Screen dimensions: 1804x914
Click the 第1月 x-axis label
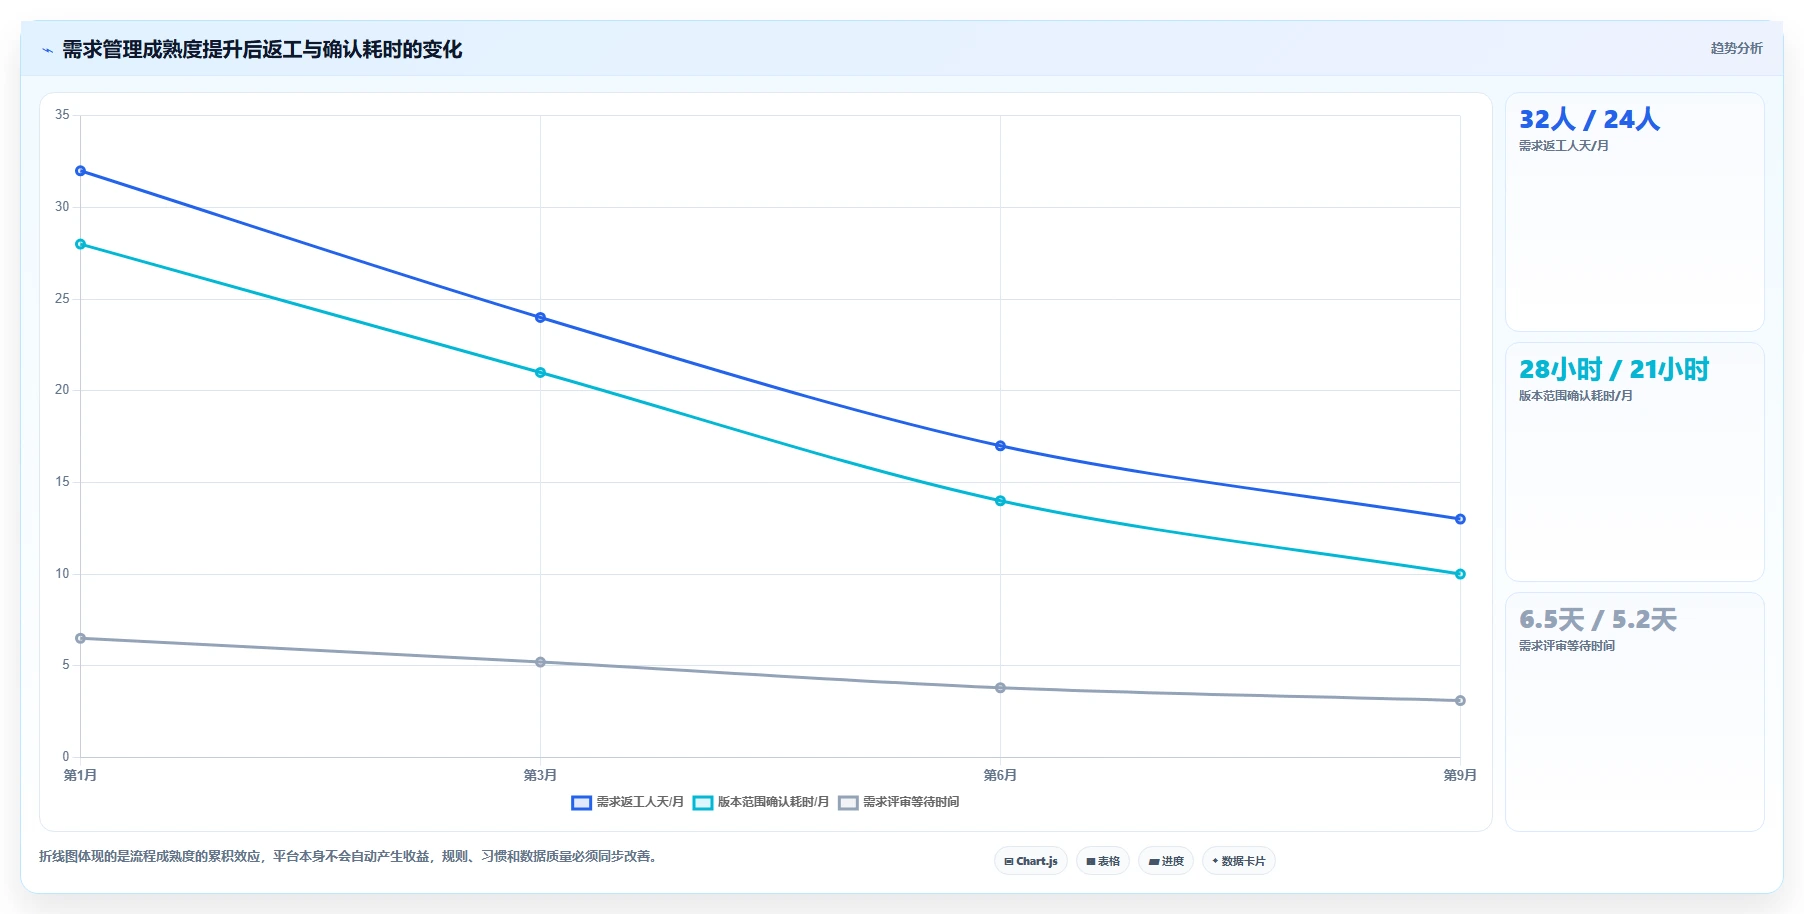click(80, 775)
